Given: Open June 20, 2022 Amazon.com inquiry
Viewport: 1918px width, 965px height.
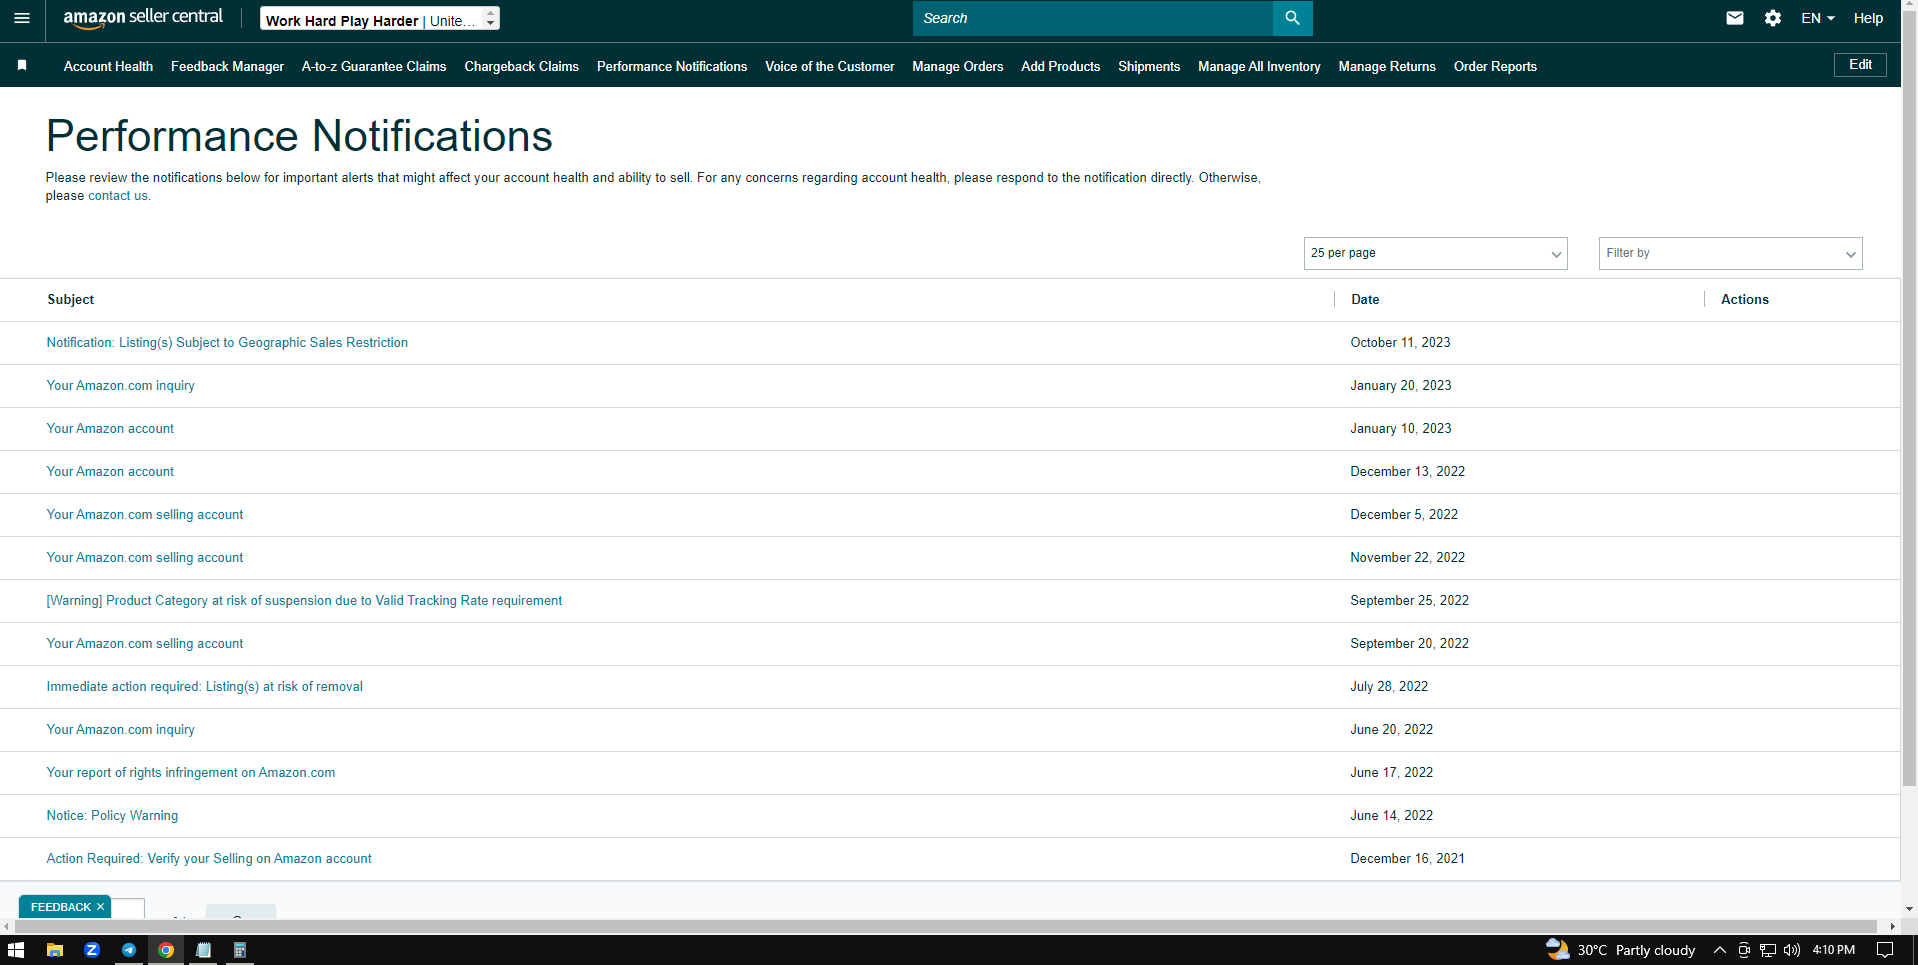Looking at the screenshot, I should point(120,730).
